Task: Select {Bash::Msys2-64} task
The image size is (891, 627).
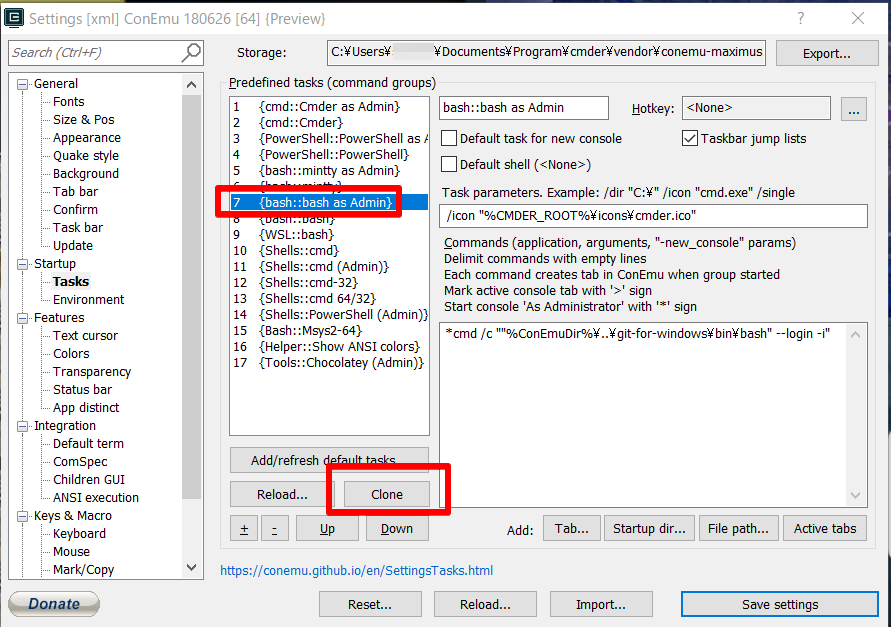Action: [x=329, y=331]
